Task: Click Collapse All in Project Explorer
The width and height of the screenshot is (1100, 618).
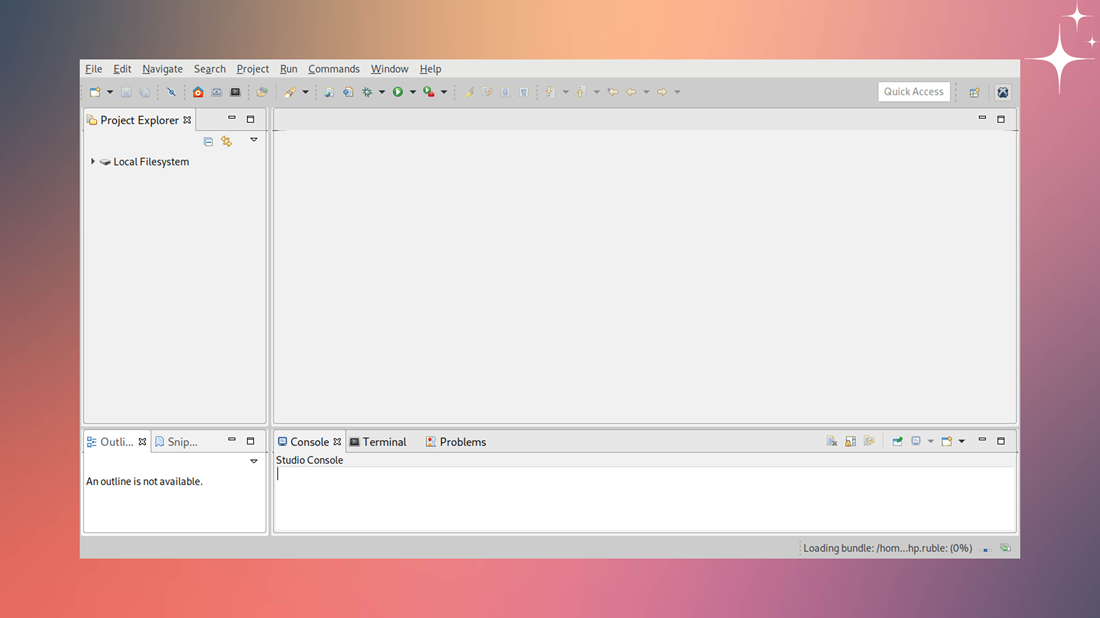Action: click(x=208, y=142)
